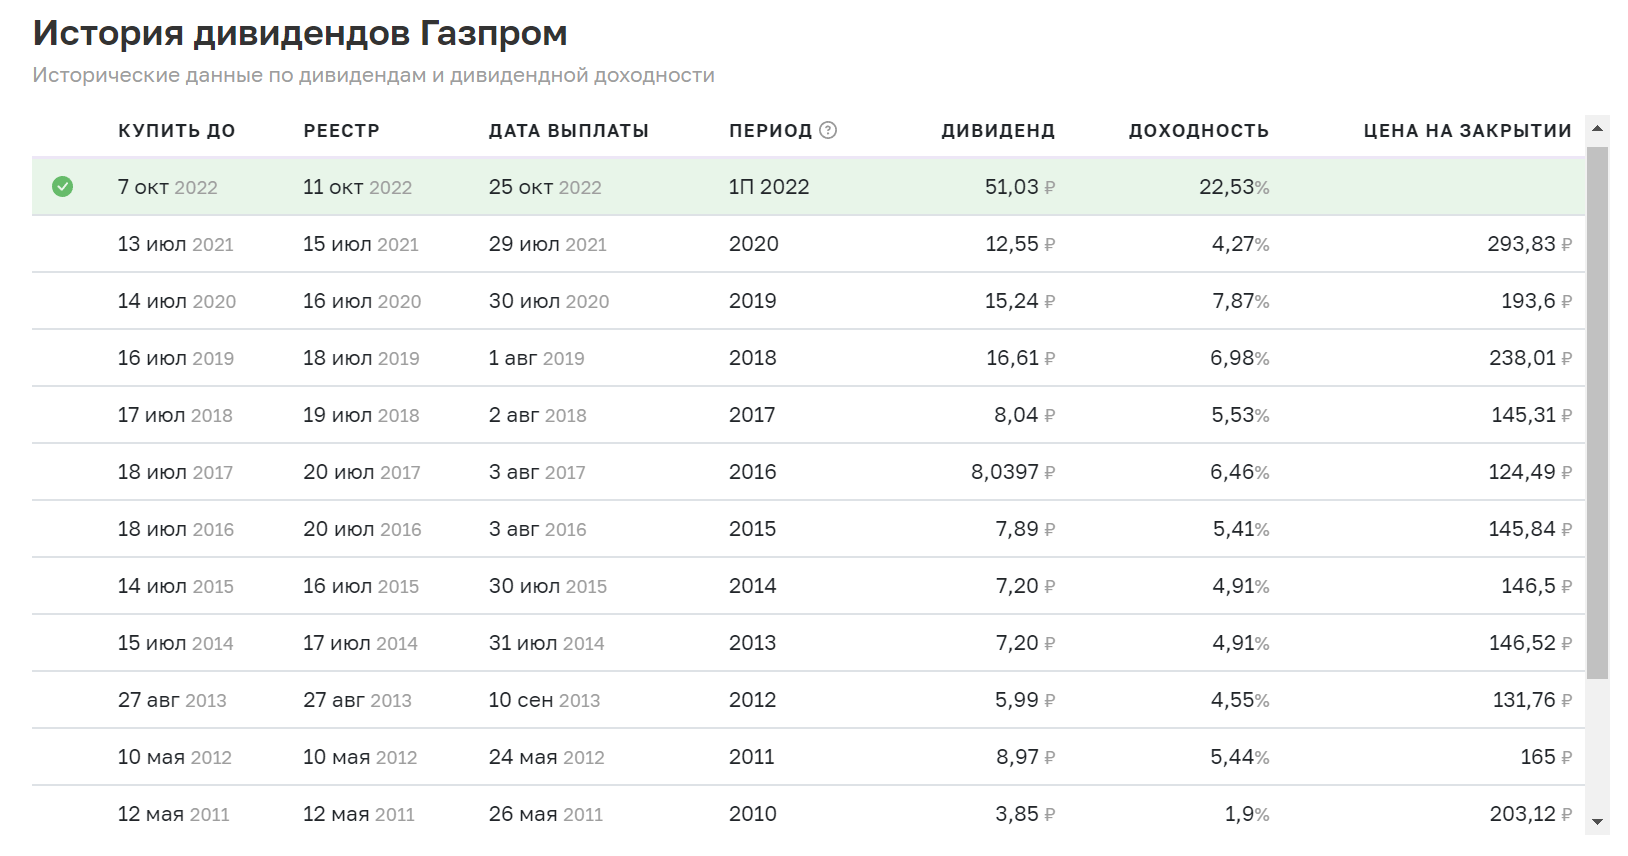Click the buy-by date 14 июл 2015
The height and width of the screenshot is (856, 1628).
click(176, 586)
